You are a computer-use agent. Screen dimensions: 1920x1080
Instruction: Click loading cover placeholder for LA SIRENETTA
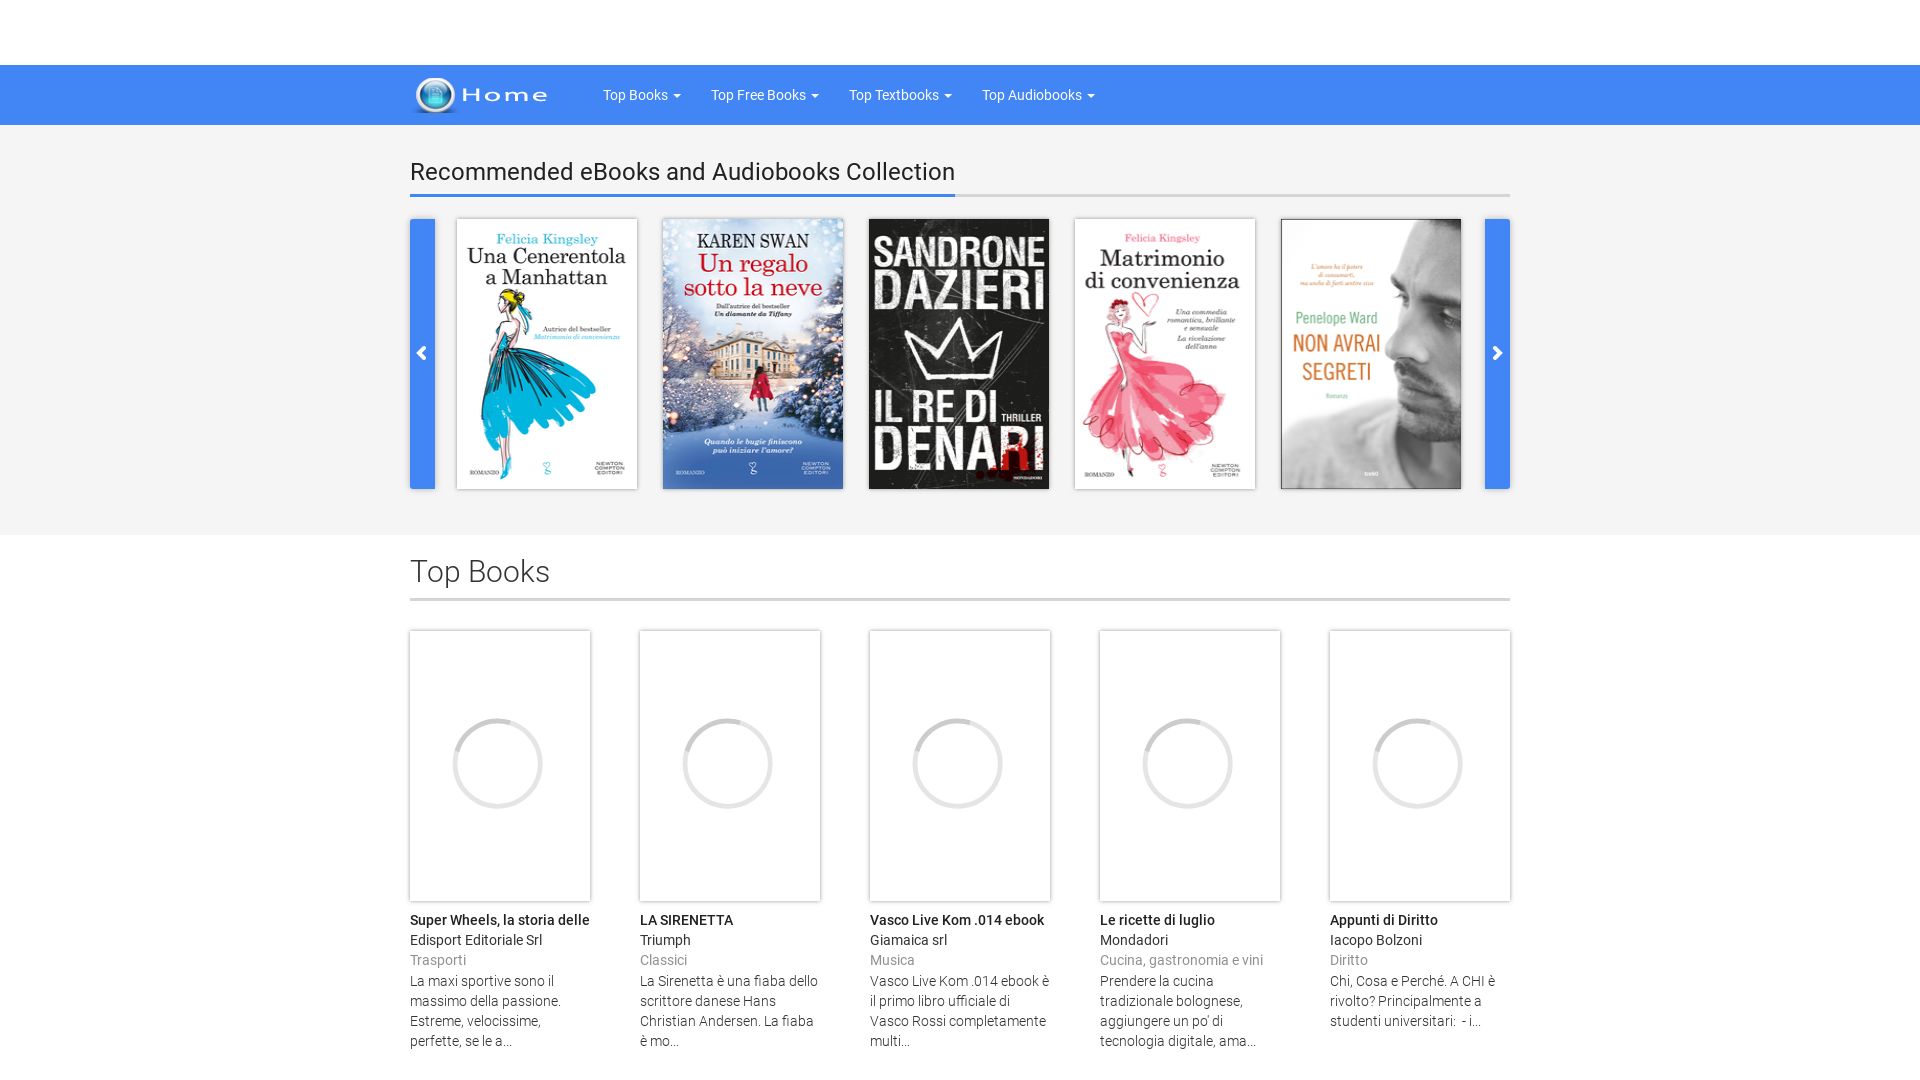click(730, 765)
